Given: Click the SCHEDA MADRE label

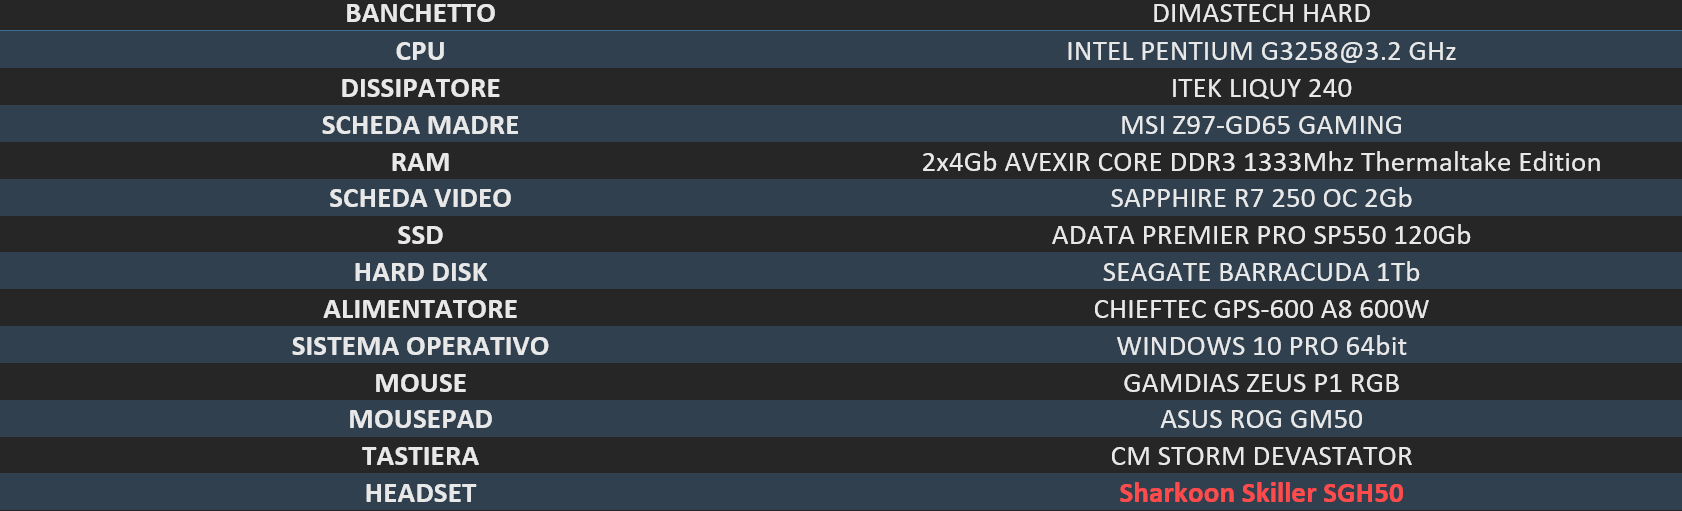Looking at the screenshot, I should click(420, 125).
